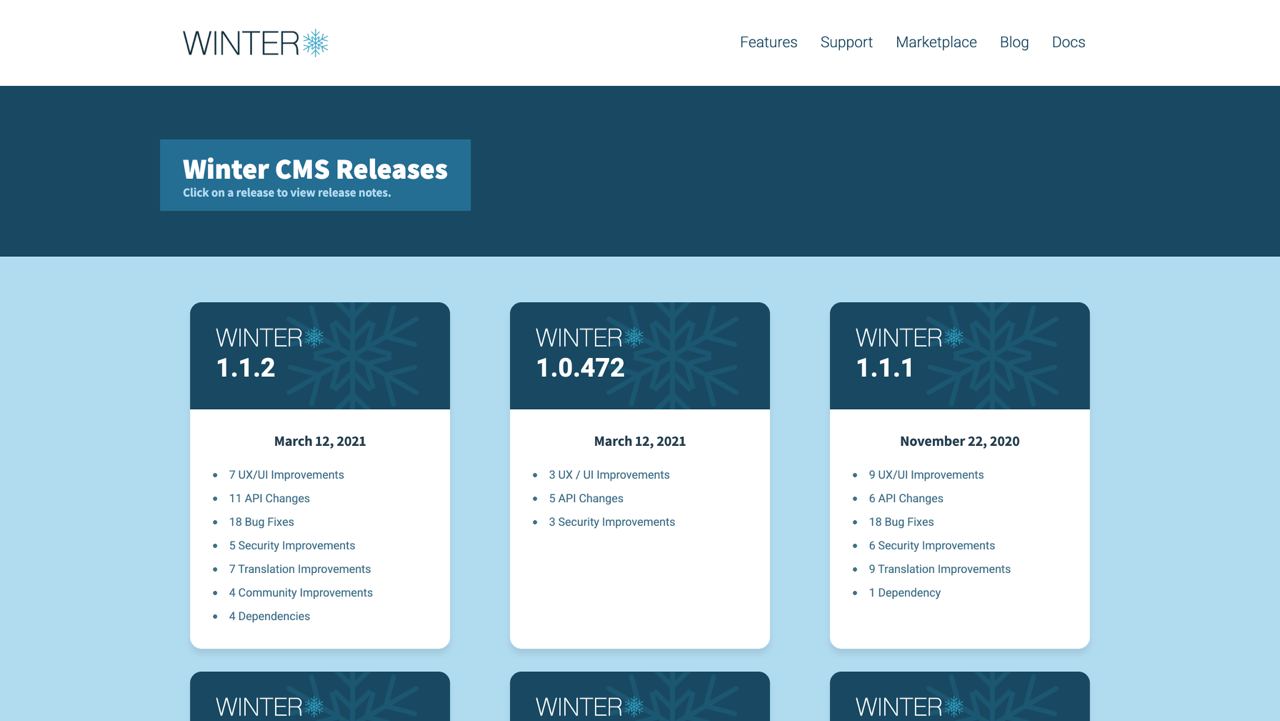Click the snowflake icon on the 1.1.2 card
This screenshot has width=1280, height=721.
[314, 337]
